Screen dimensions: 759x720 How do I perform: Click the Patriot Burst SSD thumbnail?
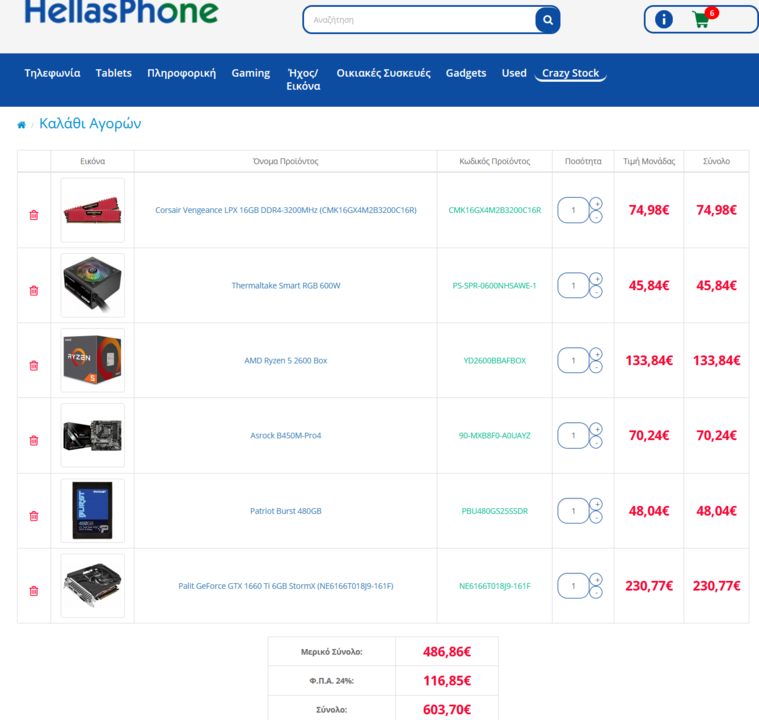click(92, 511)
